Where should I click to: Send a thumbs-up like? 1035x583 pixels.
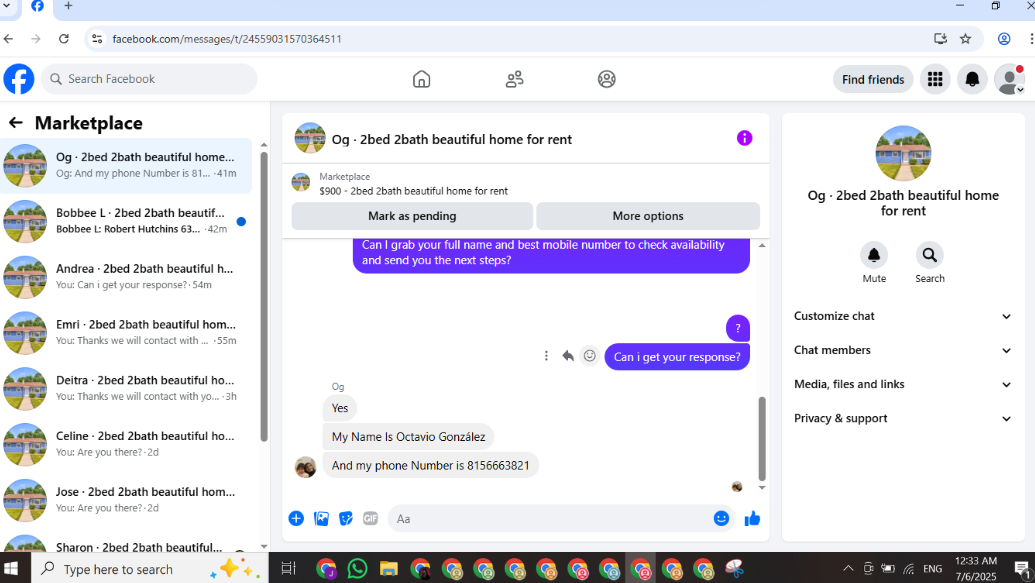tap(752, 519)
